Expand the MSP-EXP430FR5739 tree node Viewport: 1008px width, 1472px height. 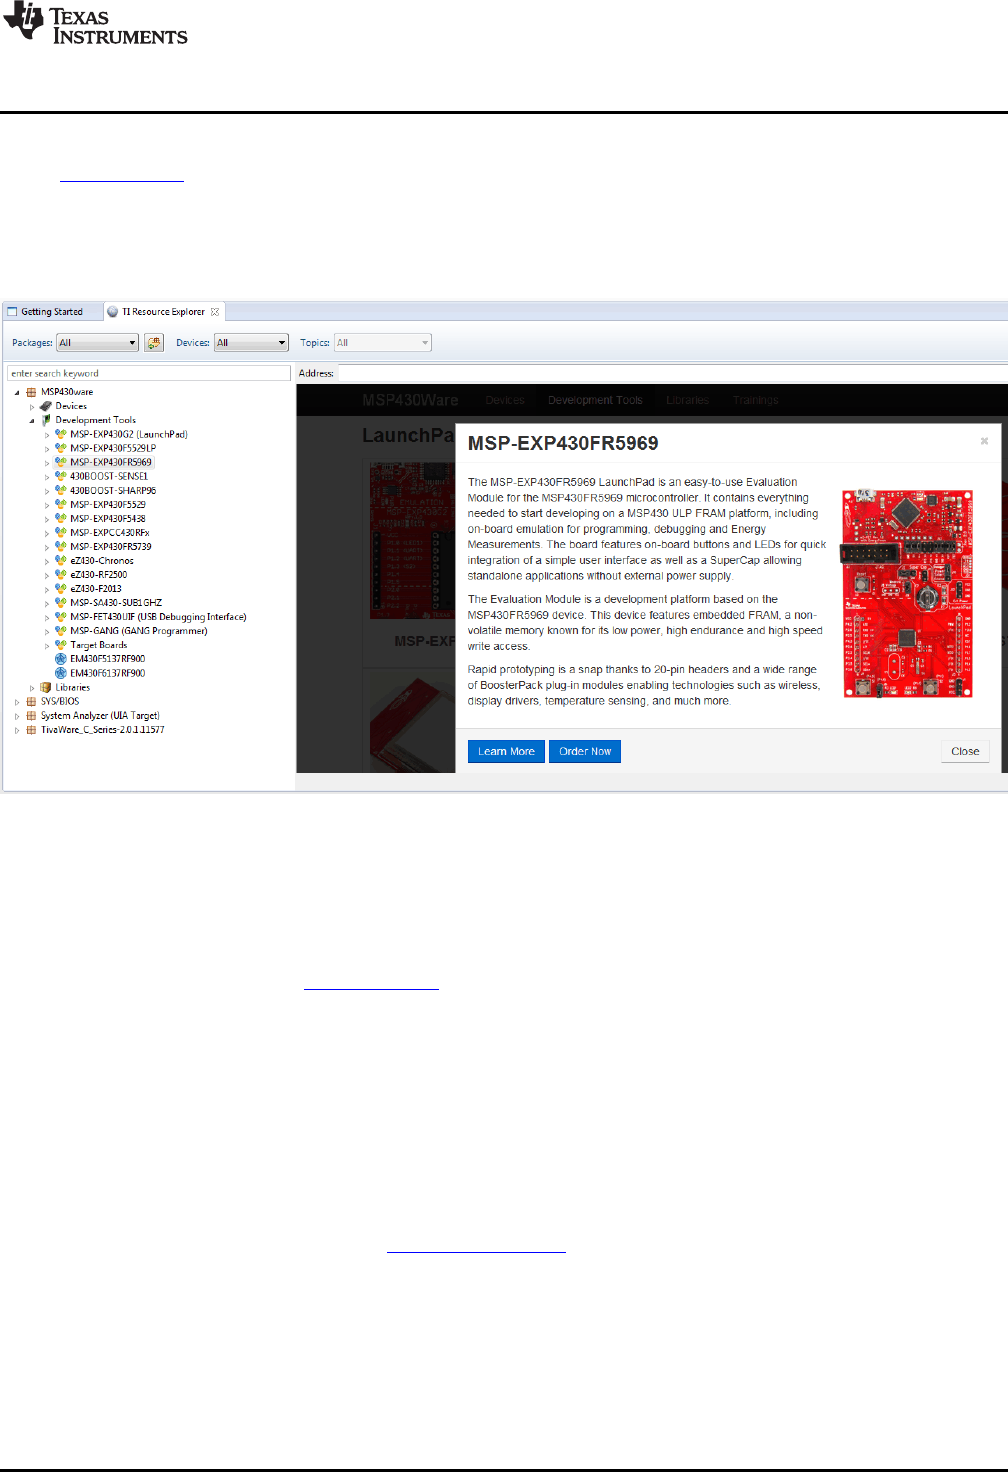click(47, 546)
